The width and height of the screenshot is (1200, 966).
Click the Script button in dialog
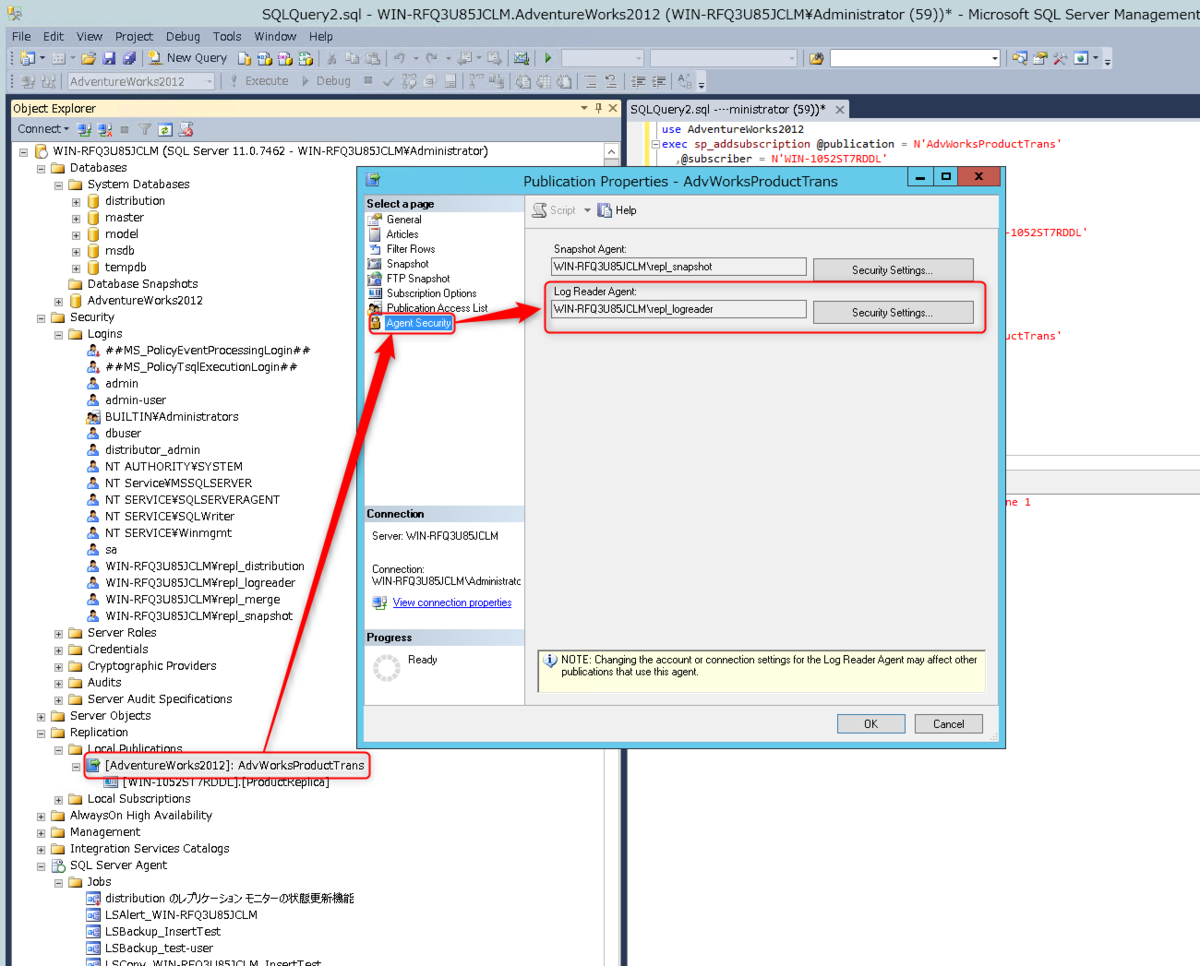click(554, 210)
